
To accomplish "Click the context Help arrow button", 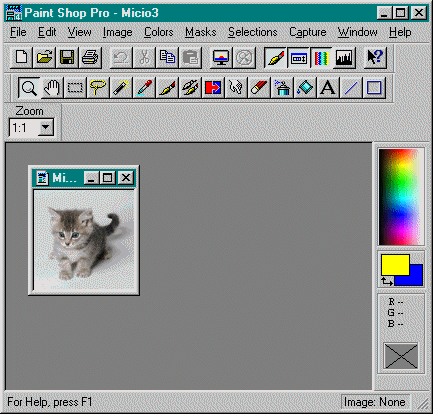I will tap(375, 58).
